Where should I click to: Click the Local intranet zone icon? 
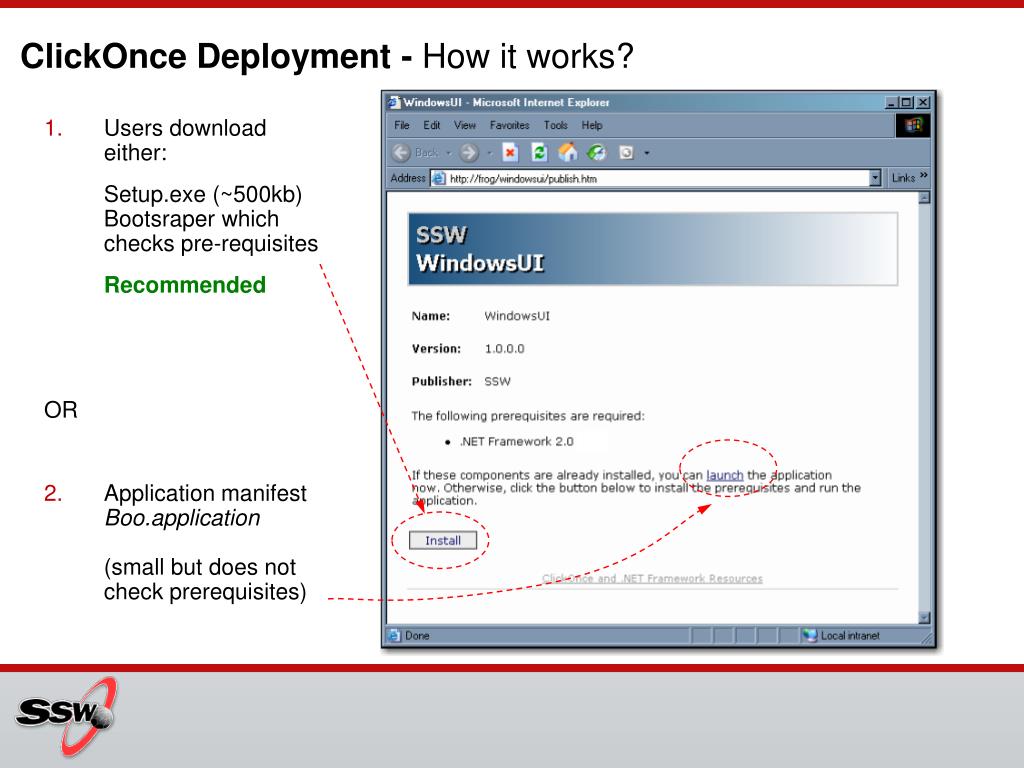tap(810, 635)
